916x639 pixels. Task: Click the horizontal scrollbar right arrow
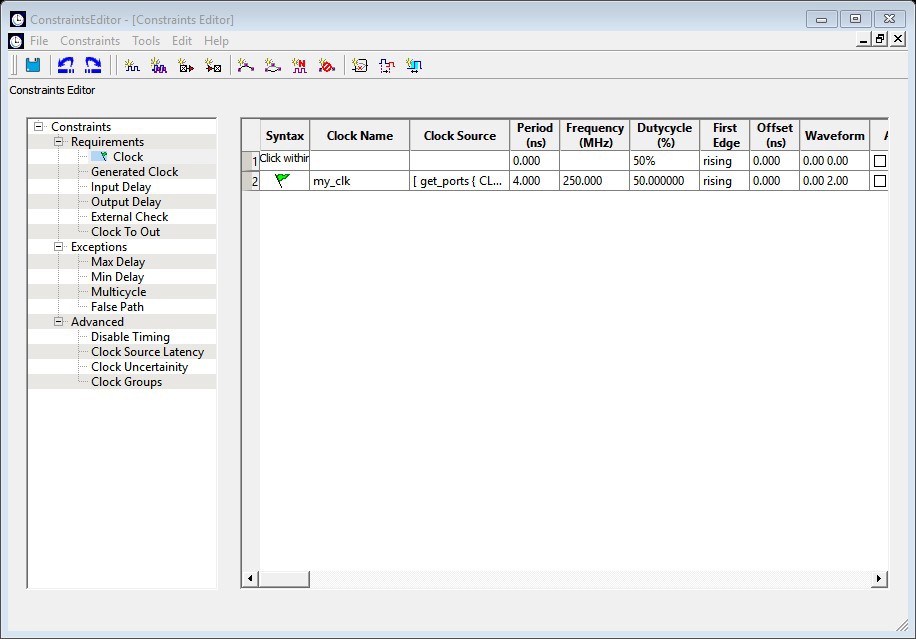tap(879, 579)
